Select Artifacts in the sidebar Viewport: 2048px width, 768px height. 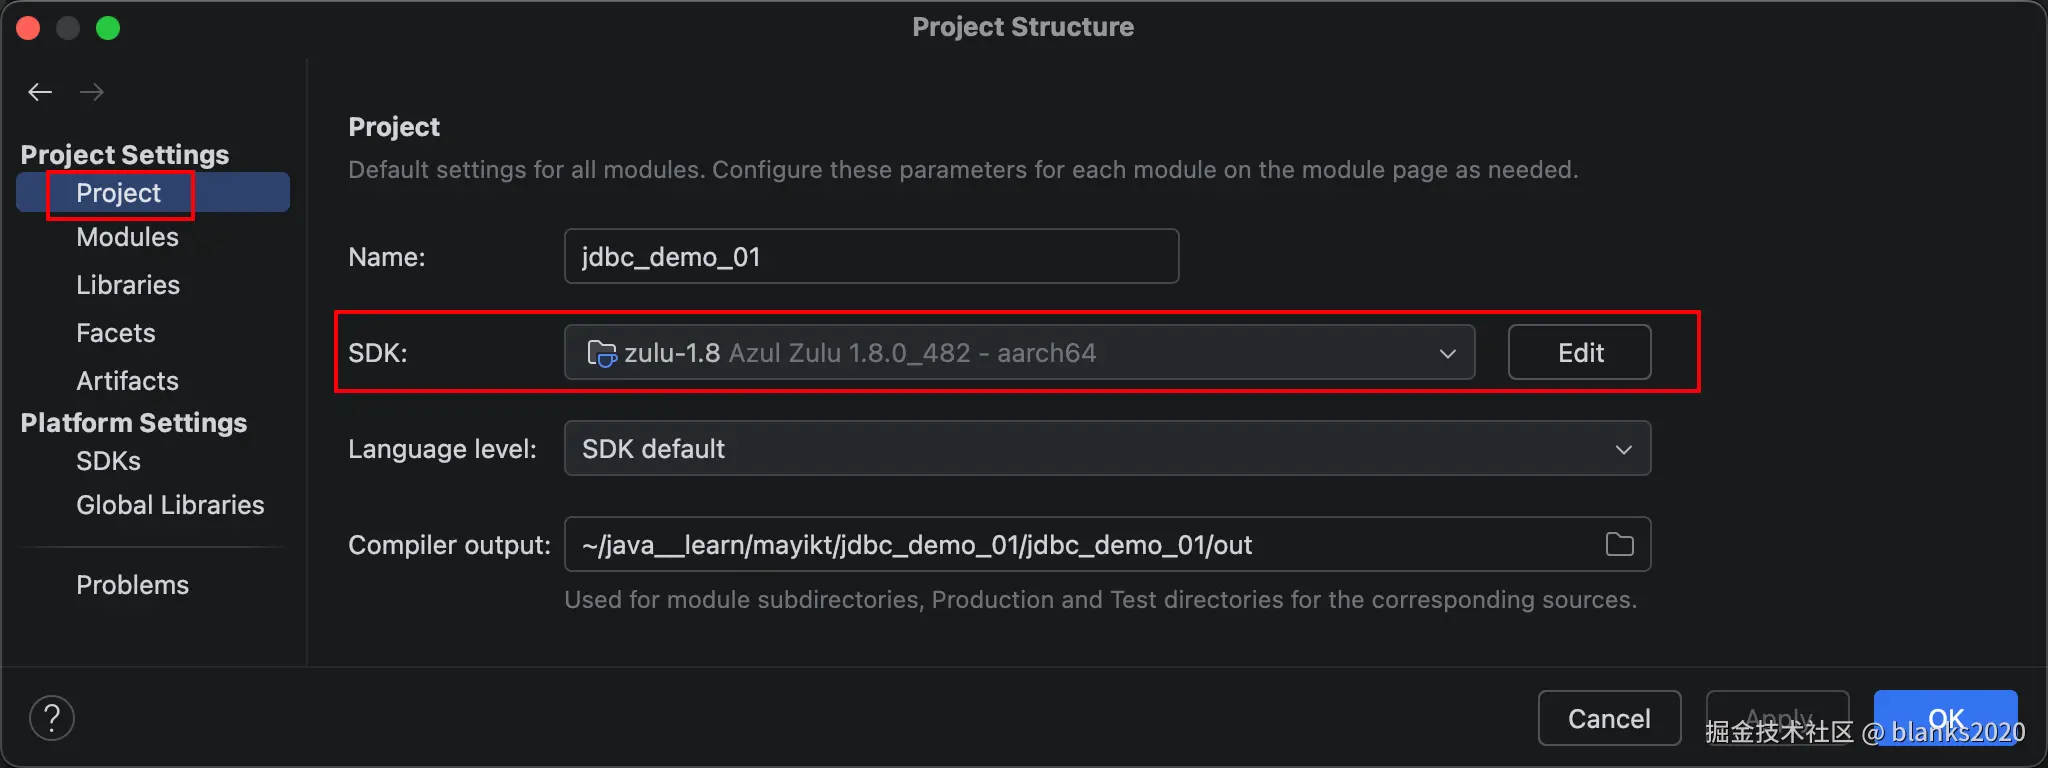click(128, 381)
